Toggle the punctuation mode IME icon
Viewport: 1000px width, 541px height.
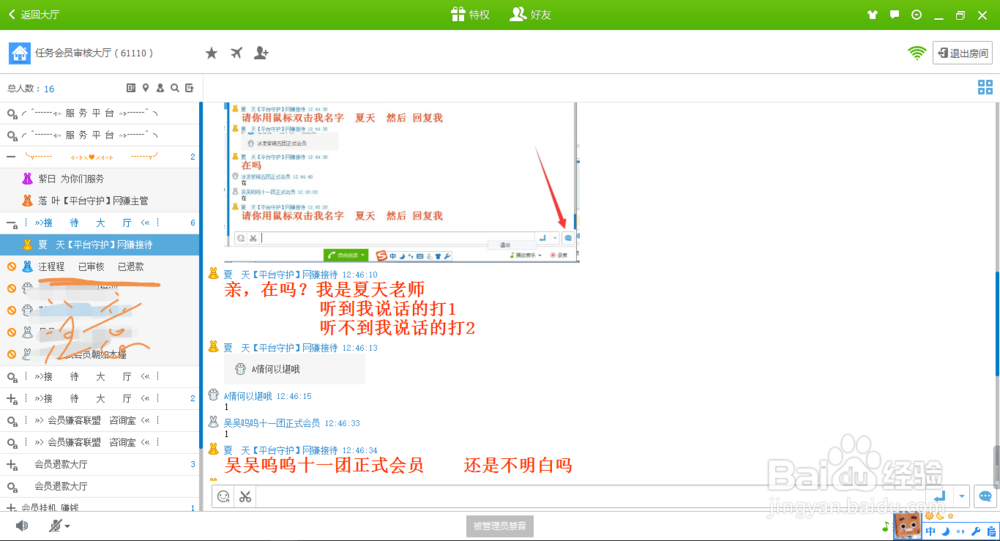[x=960, y=531]
